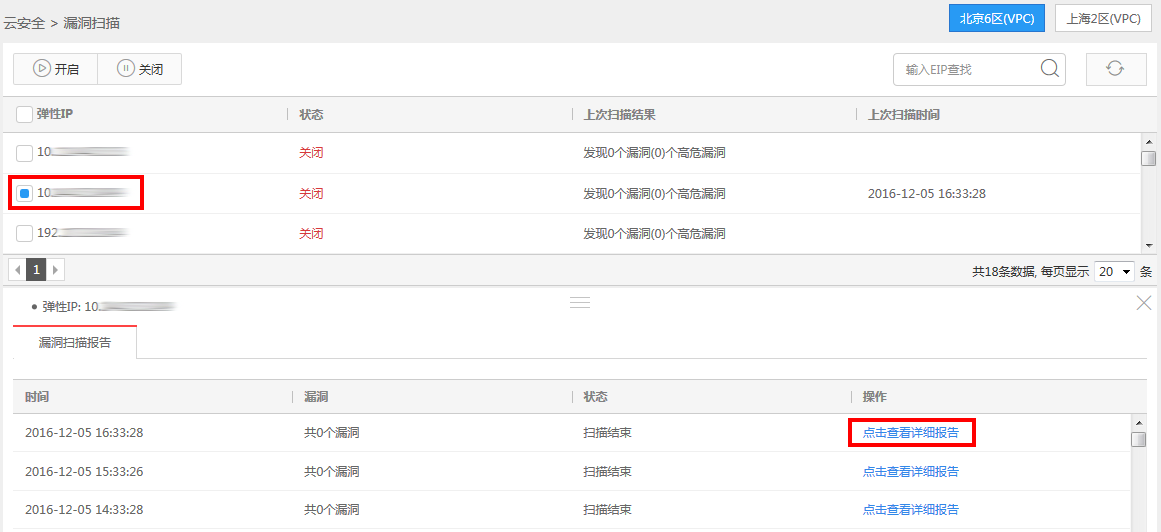Close the detail panel with X

[x=1144, y=303]
